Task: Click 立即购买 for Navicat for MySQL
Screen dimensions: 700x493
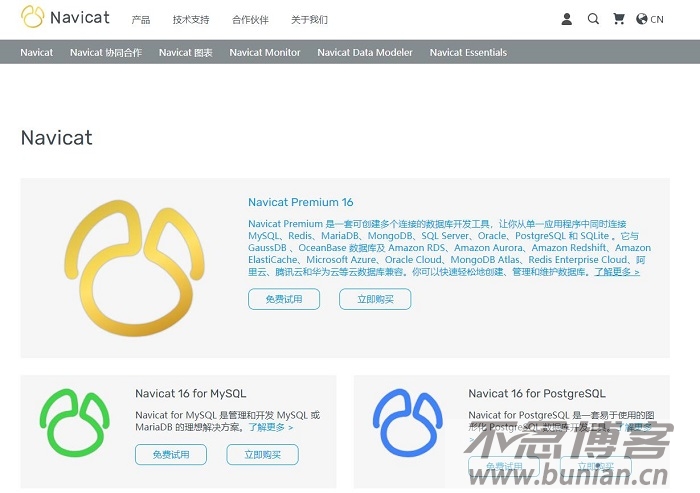Action: click(262, 455)
